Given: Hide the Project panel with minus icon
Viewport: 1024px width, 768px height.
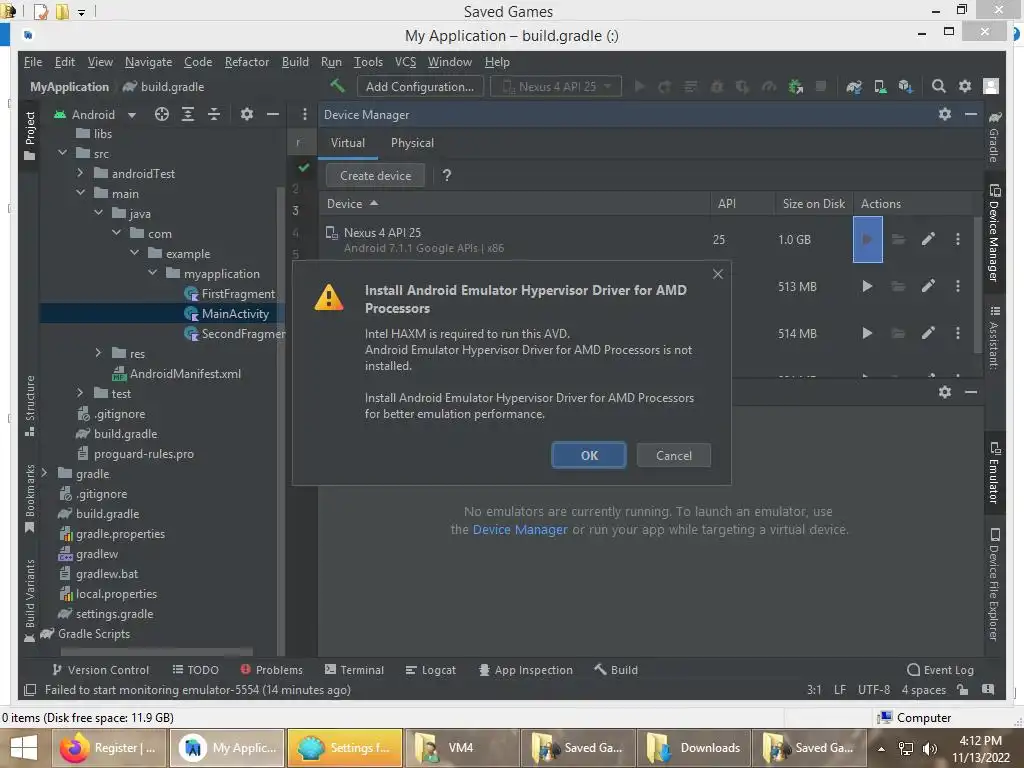Looking at the screenshot, I should (273, 114).
